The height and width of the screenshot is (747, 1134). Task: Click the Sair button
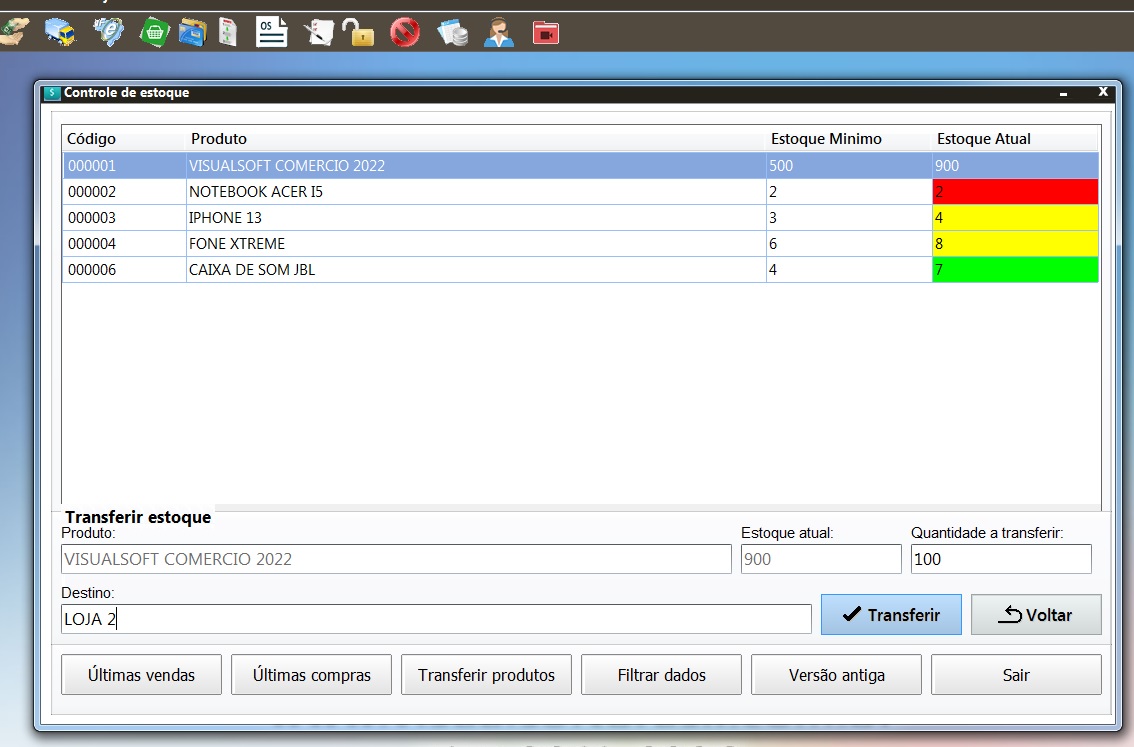tap(1016, 675)
